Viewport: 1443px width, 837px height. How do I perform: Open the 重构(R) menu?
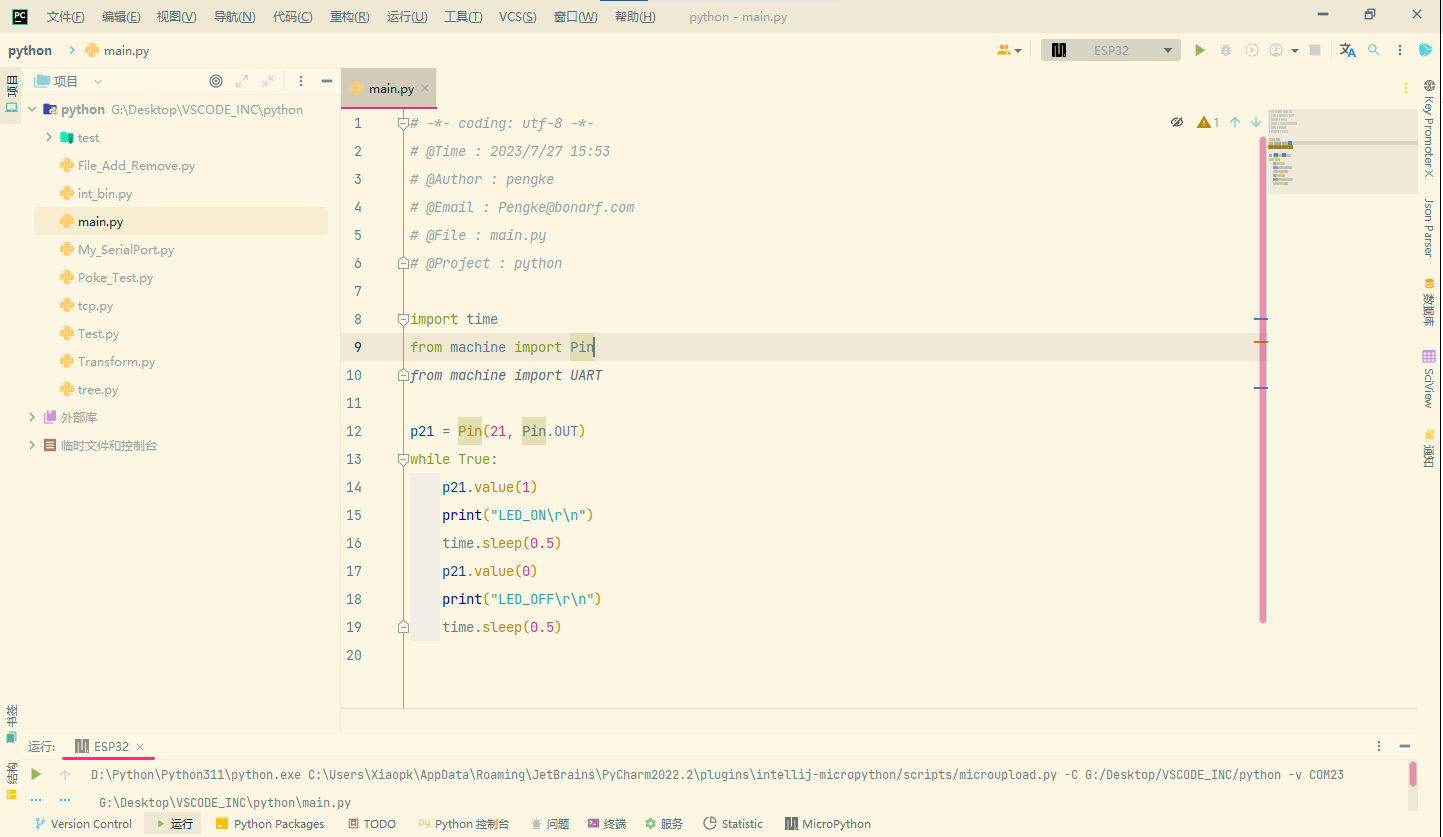(x=349, y=17)
